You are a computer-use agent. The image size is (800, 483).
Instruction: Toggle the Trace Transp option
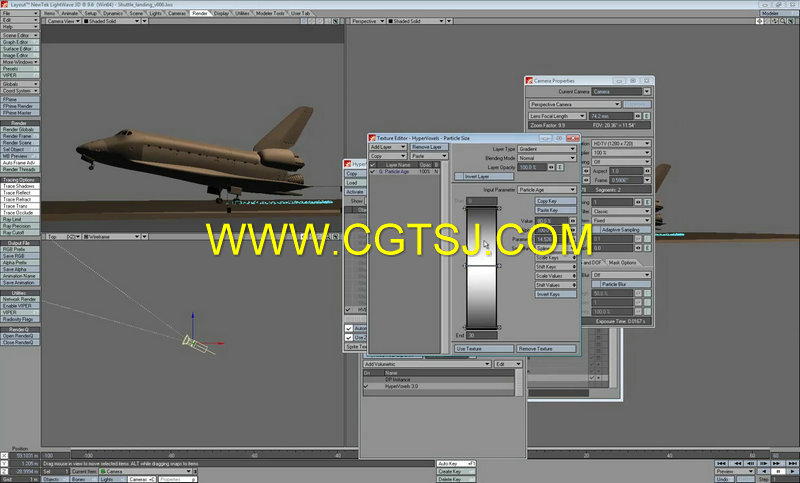point(20,206)
